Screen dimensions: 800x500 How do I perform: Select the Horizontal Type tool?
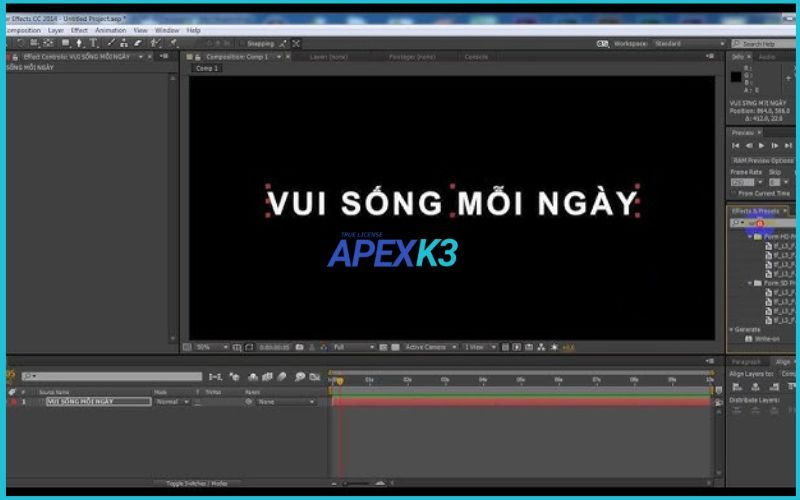pyautogui.click(x=94, y=43)
